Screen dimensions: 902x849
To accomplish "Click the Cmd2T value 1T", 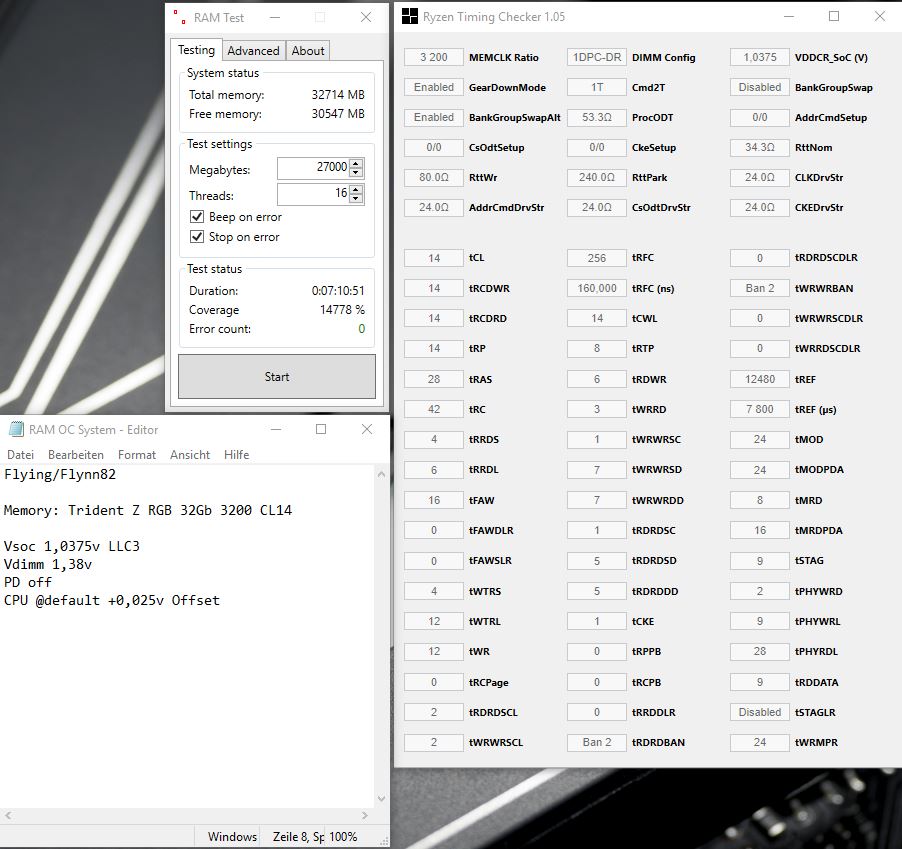I will pos(597,87).
